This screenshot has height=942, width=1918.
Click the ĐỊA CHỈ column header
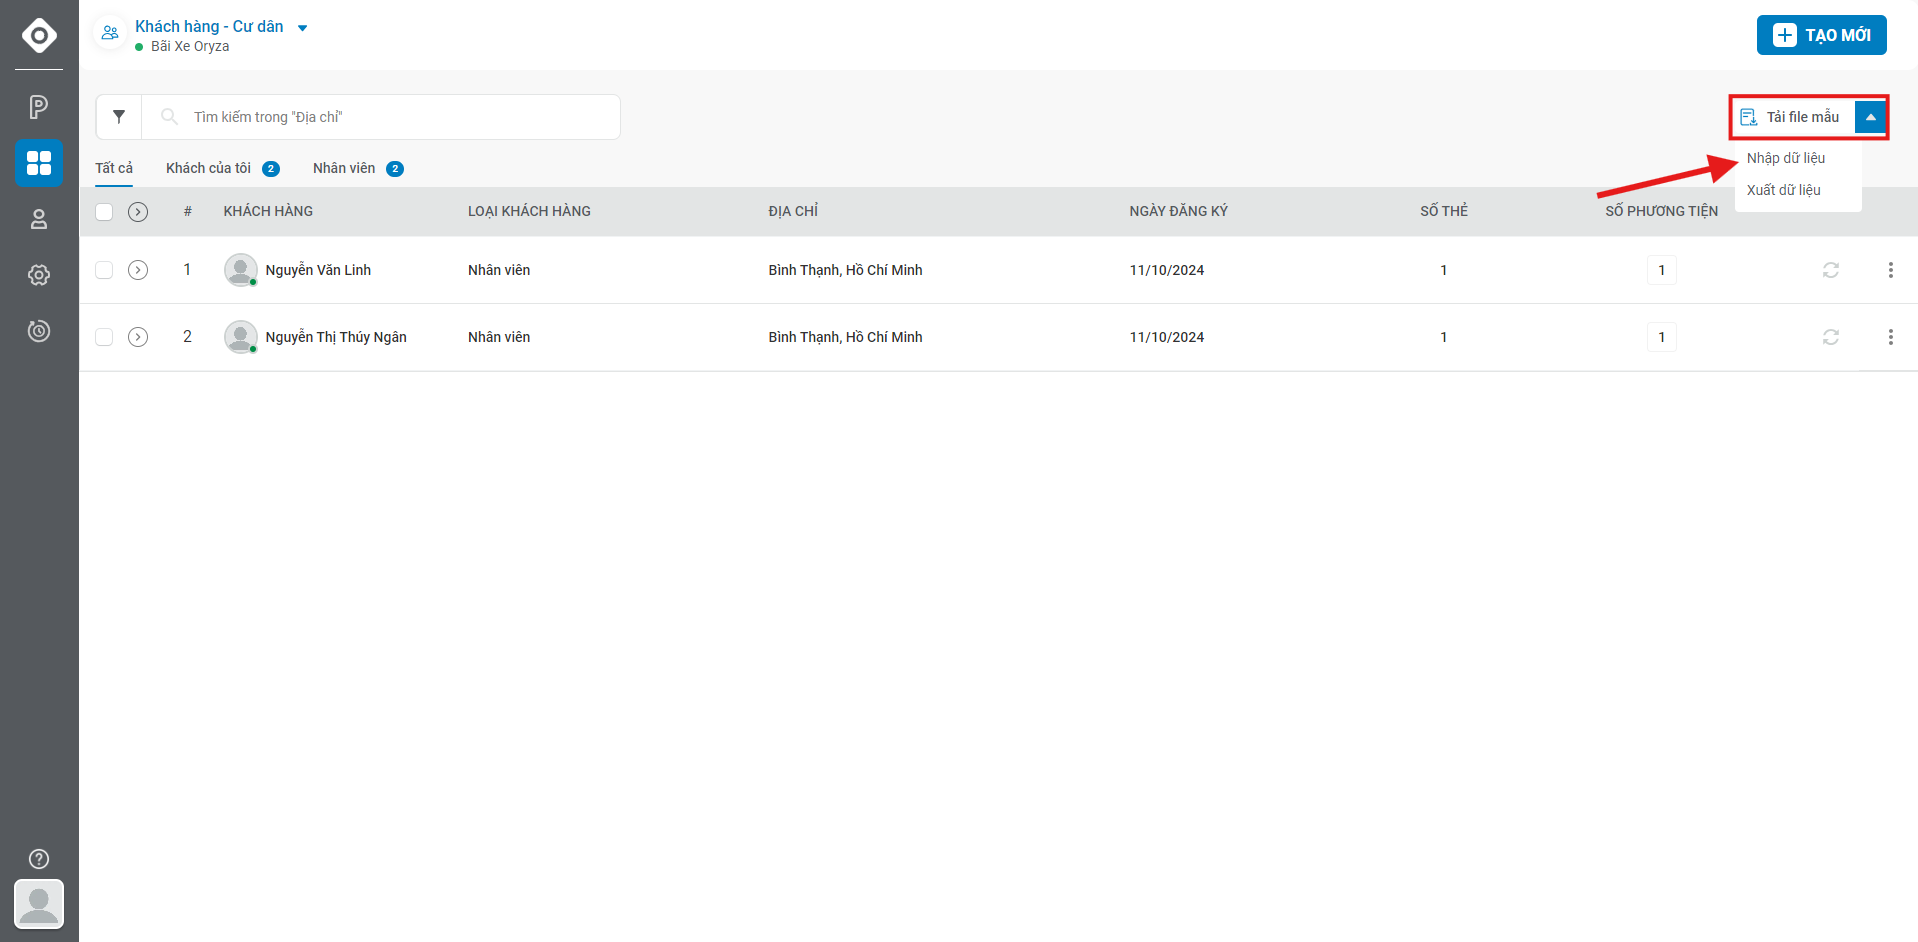tap(793, 211)
